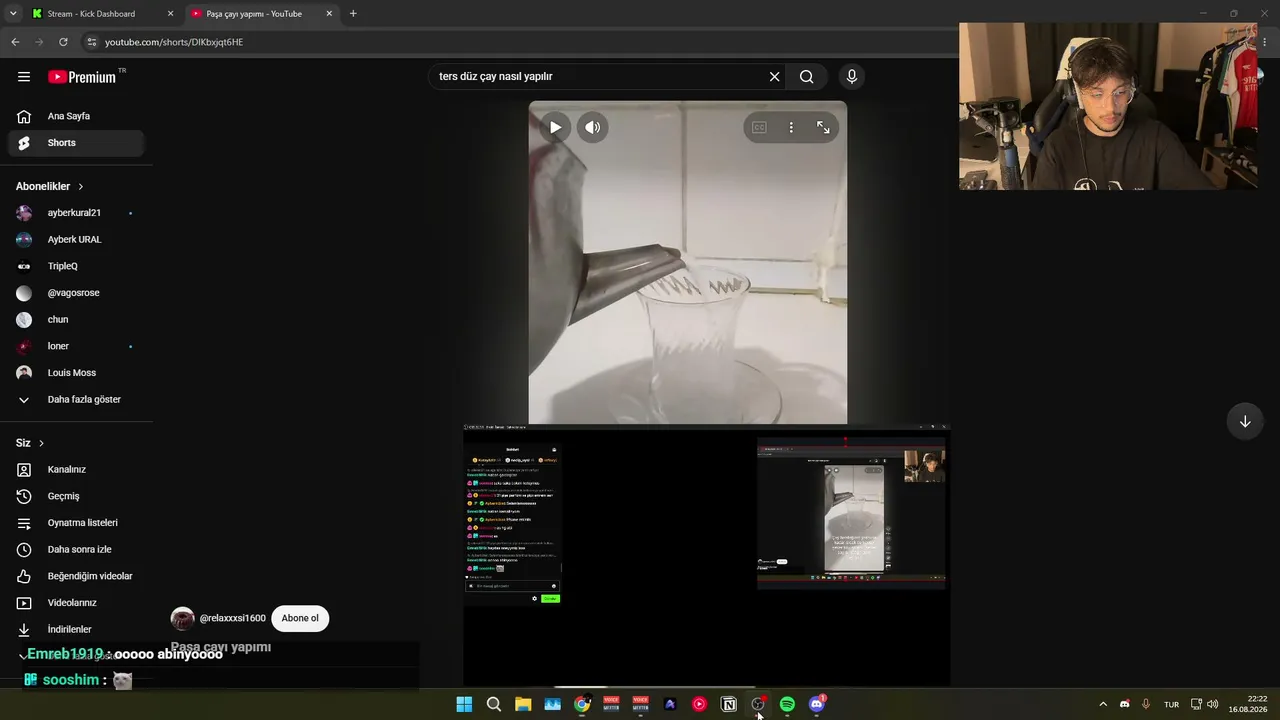Open Videolarınız in the sidebar
This screenshot has width=1280, height=720.
(x=76, y=603)
